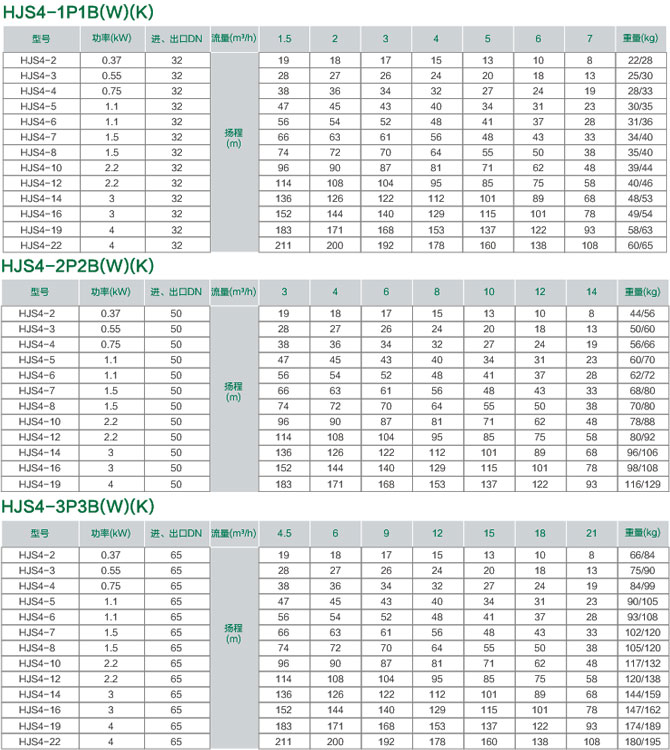Screen dimensions: 670x750
Task: Select weight cell 31/36
Action: click(x=640, y=121)
